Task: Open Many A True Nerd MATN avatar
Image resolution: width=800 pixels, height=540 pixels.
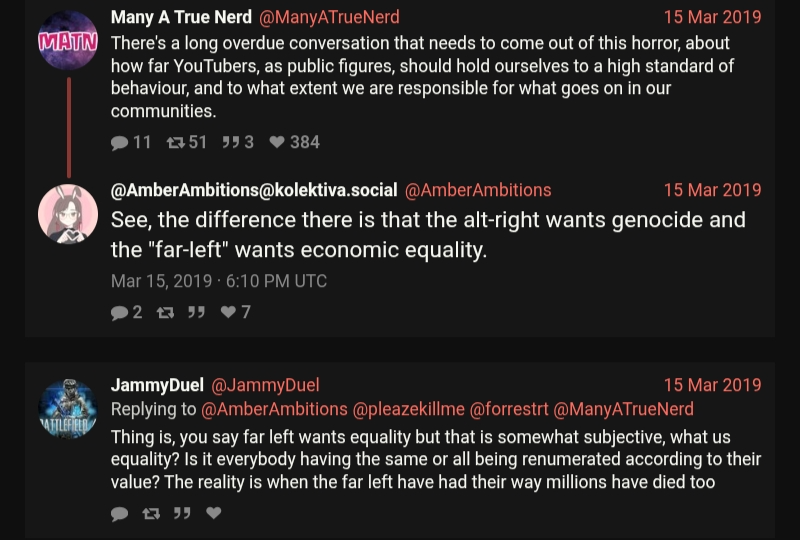Action: tap(68, 40)
